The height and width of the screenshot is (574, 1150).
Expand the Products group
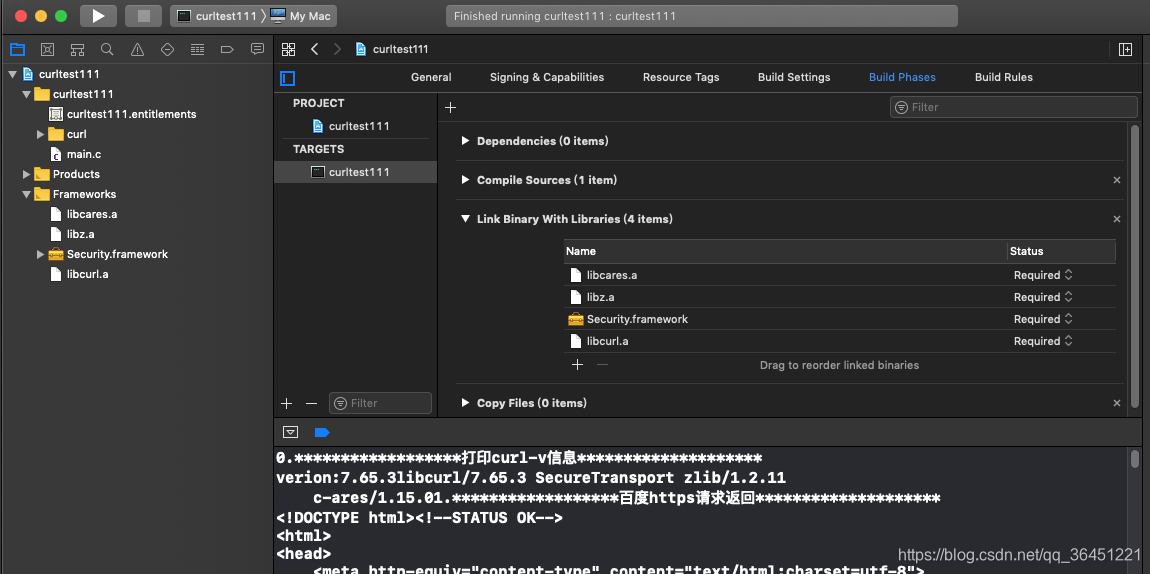[26, 174]
